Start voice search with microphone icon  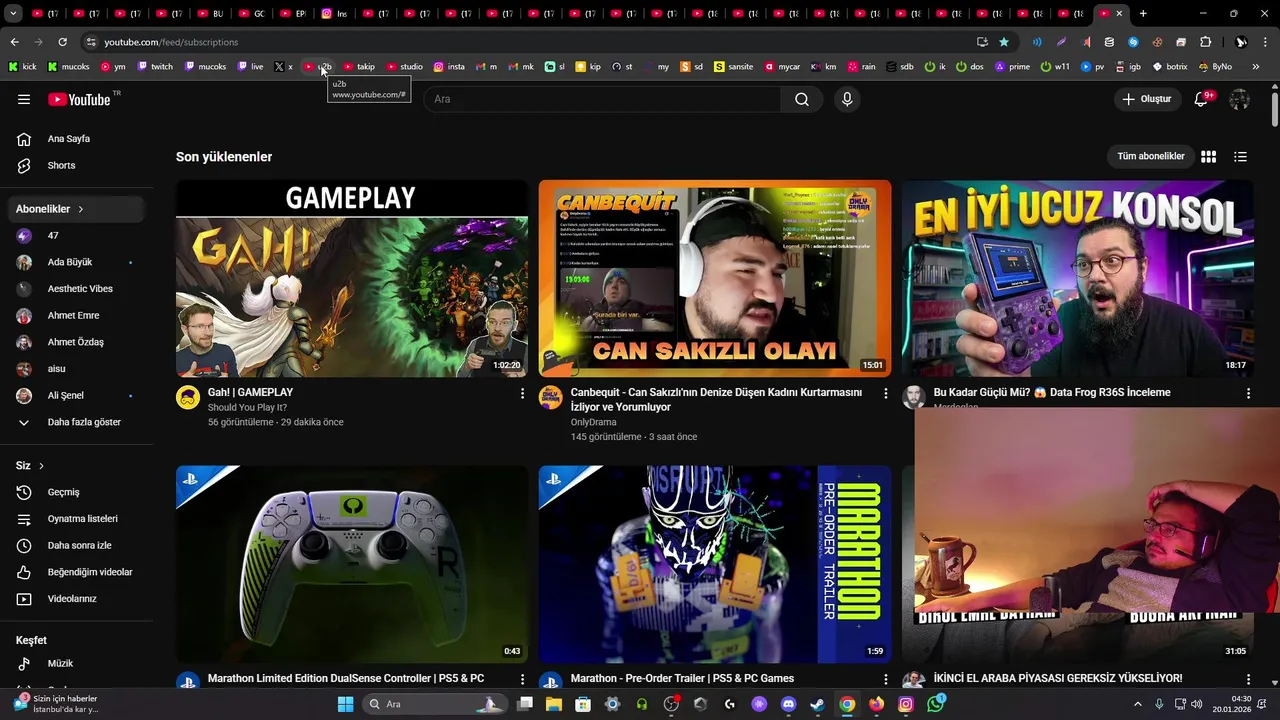click(847, 99)
